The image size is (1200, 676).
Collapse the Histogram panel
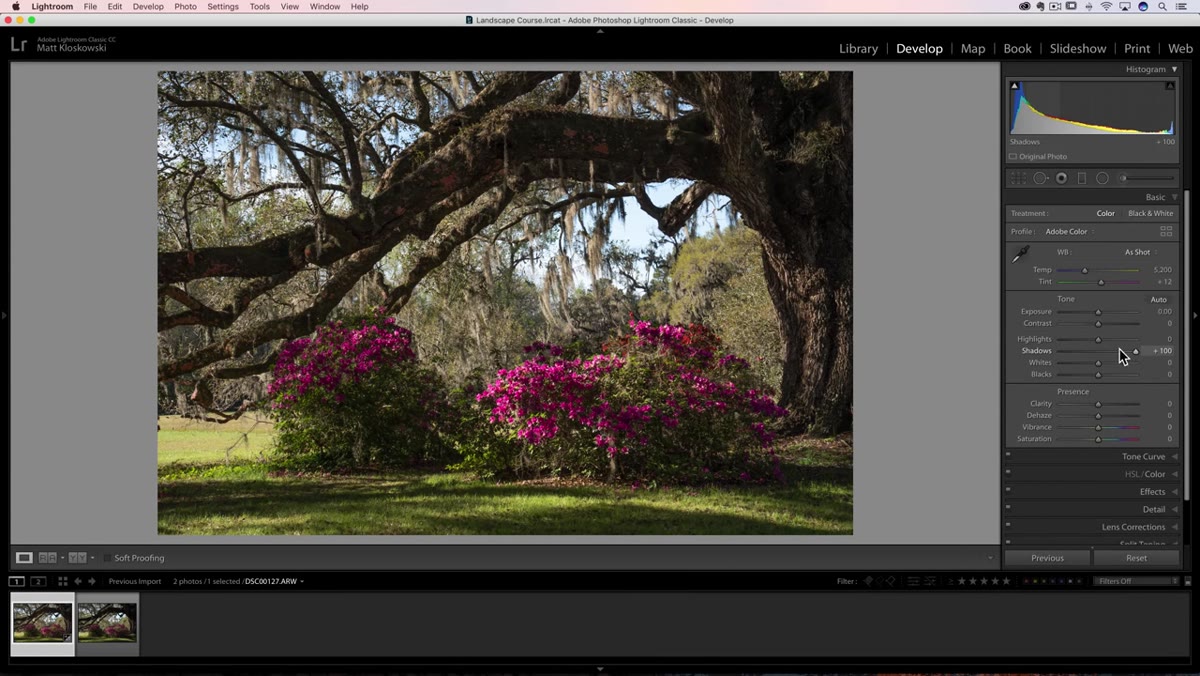point(1174,69)
